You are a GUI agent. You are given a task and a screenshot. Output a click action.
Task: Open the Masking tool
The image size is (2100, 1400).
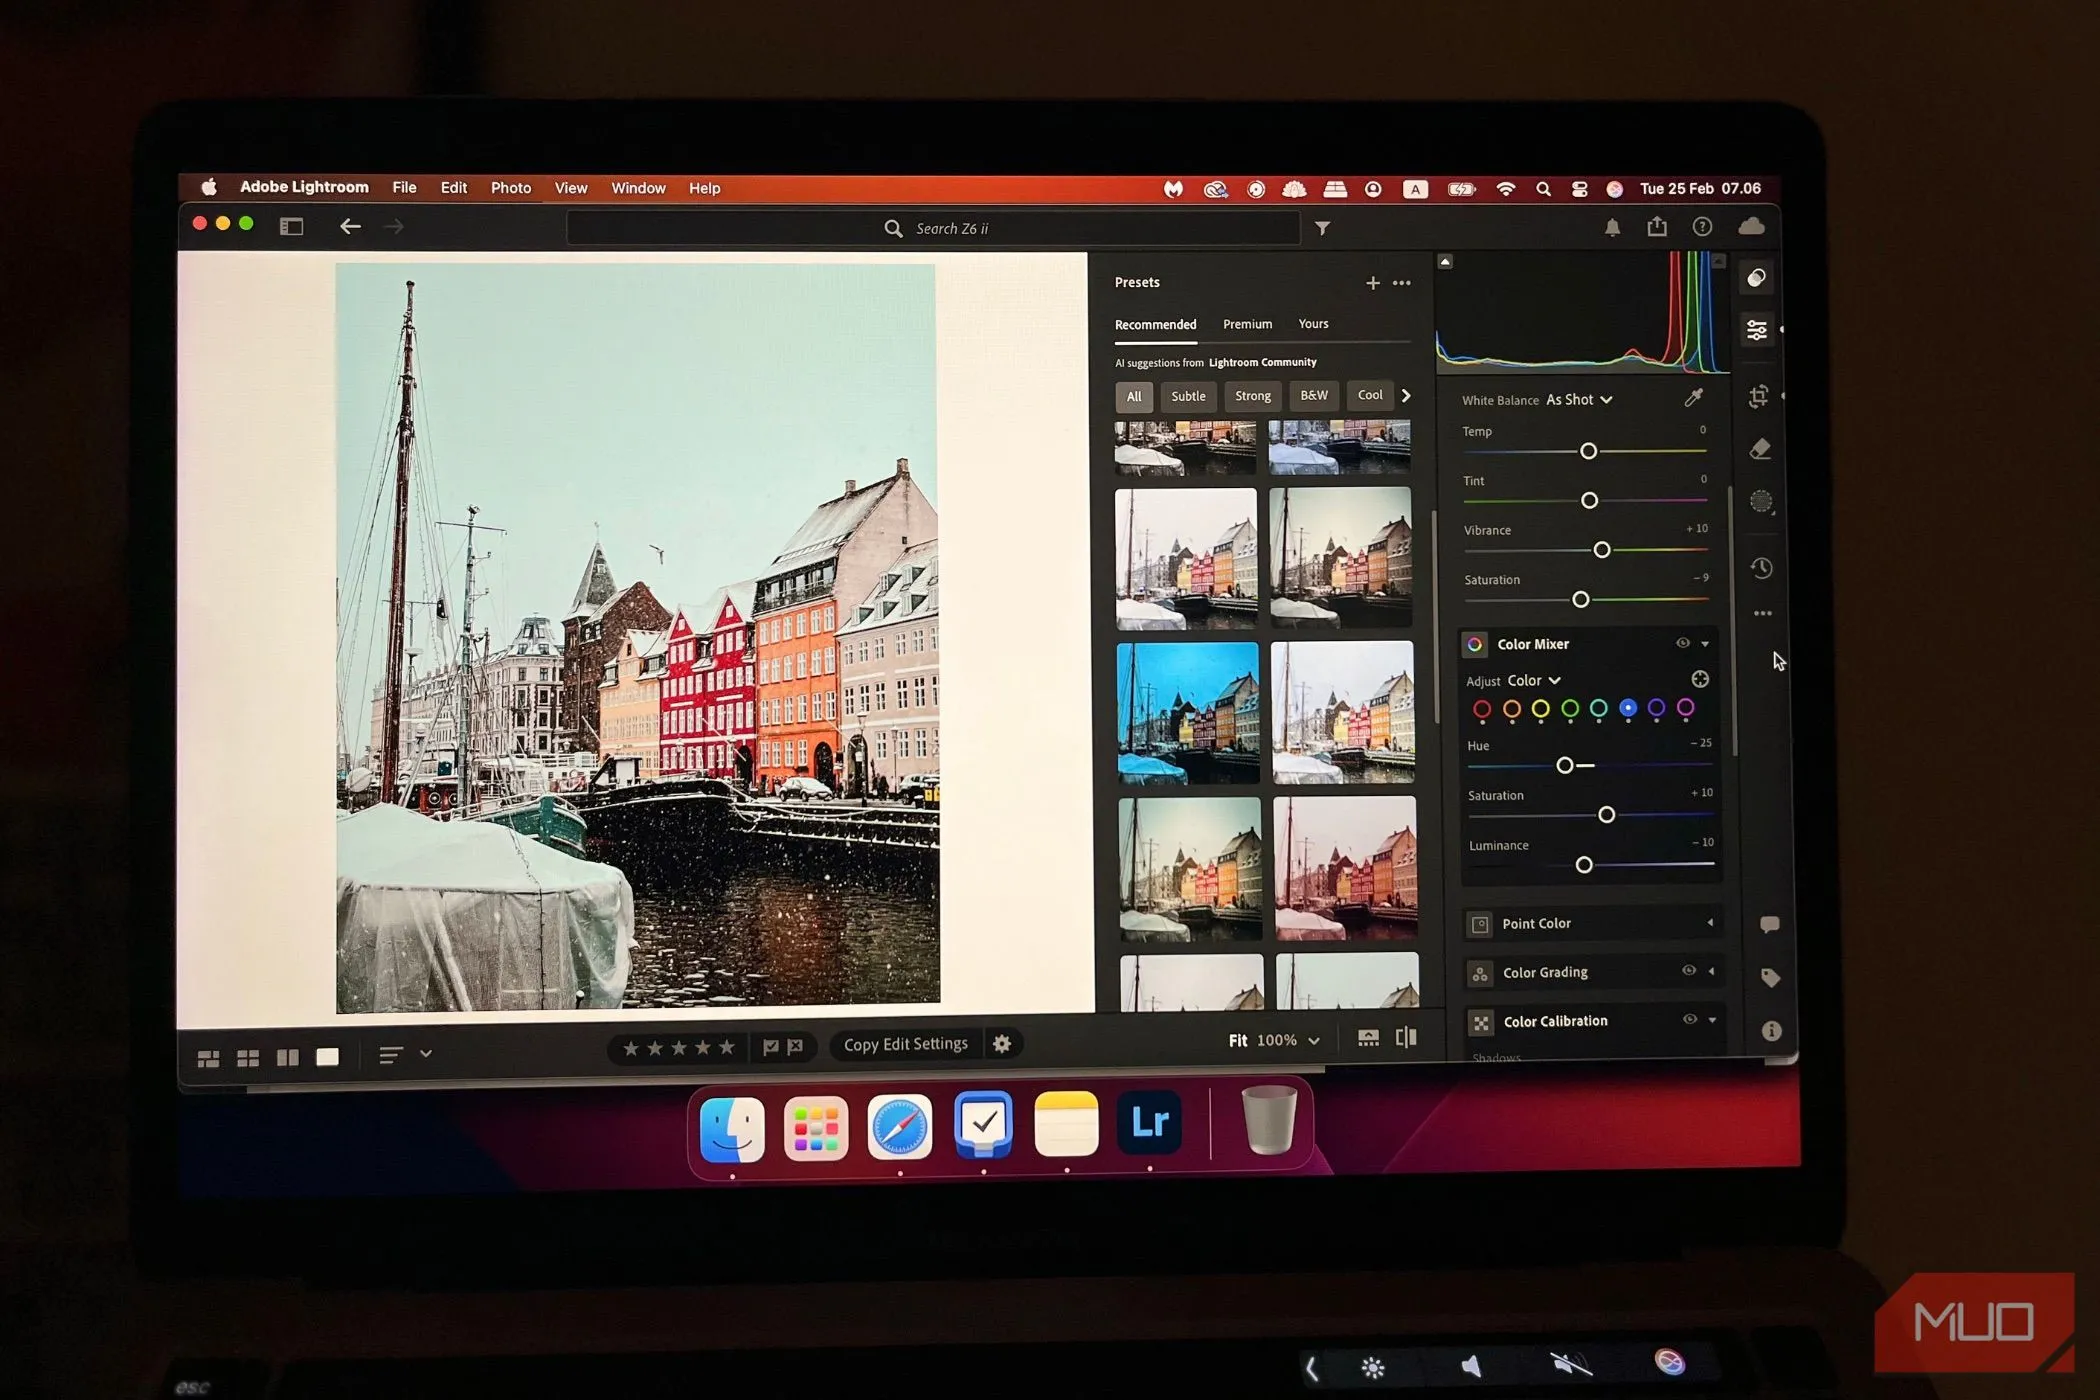click(x=1761, y=501)
